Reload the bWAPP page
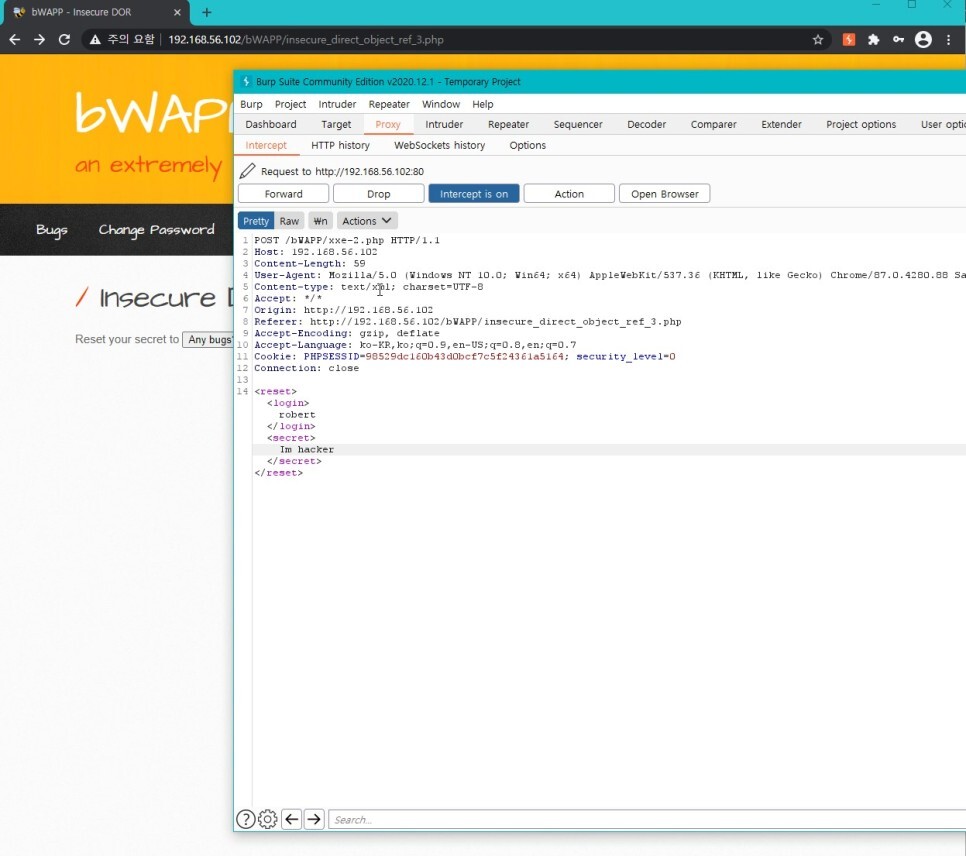The image size is (966, 856). (64, 40)
